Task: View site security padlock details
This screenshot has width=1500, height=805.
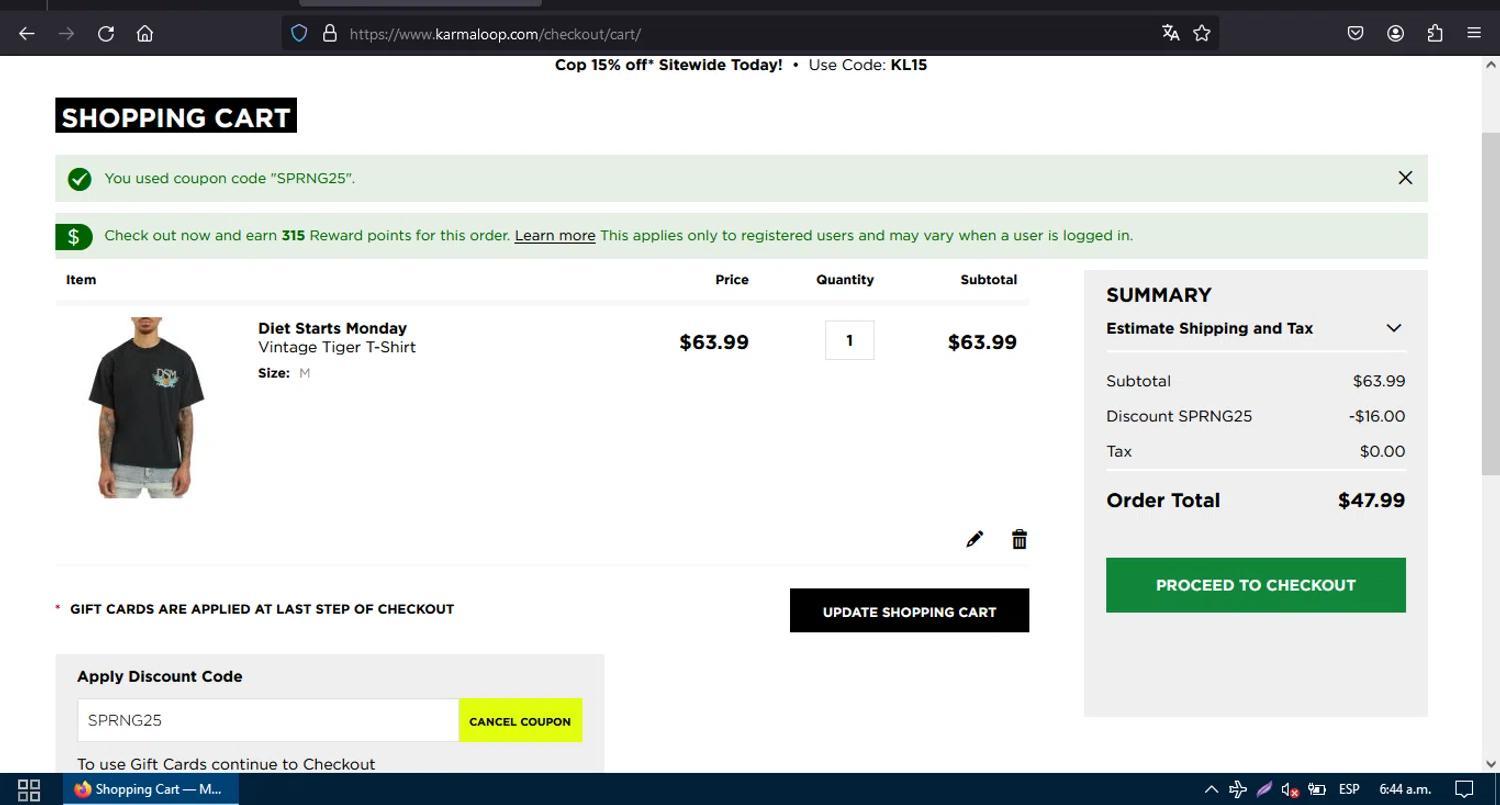Action: [x=329, y=33]
